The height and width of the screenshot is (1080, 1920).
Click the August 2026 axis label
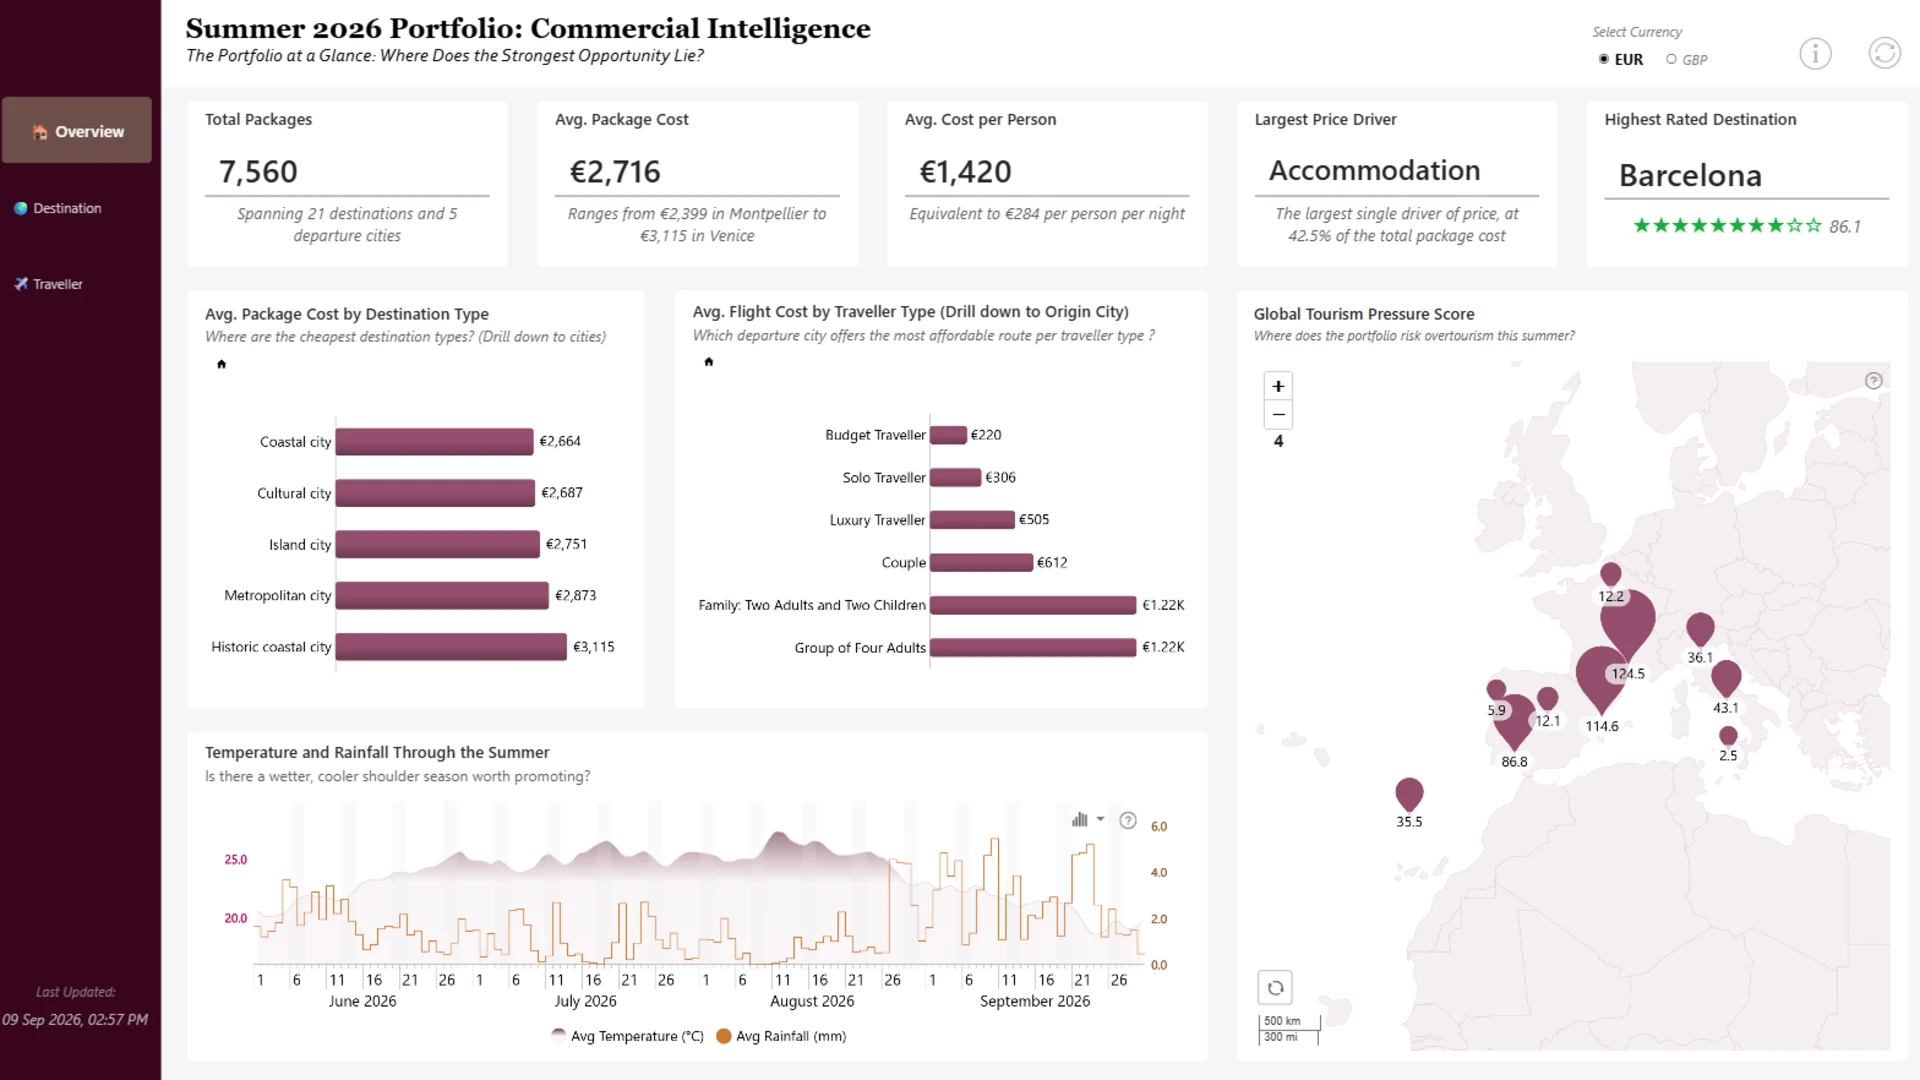click(812, 1001)
